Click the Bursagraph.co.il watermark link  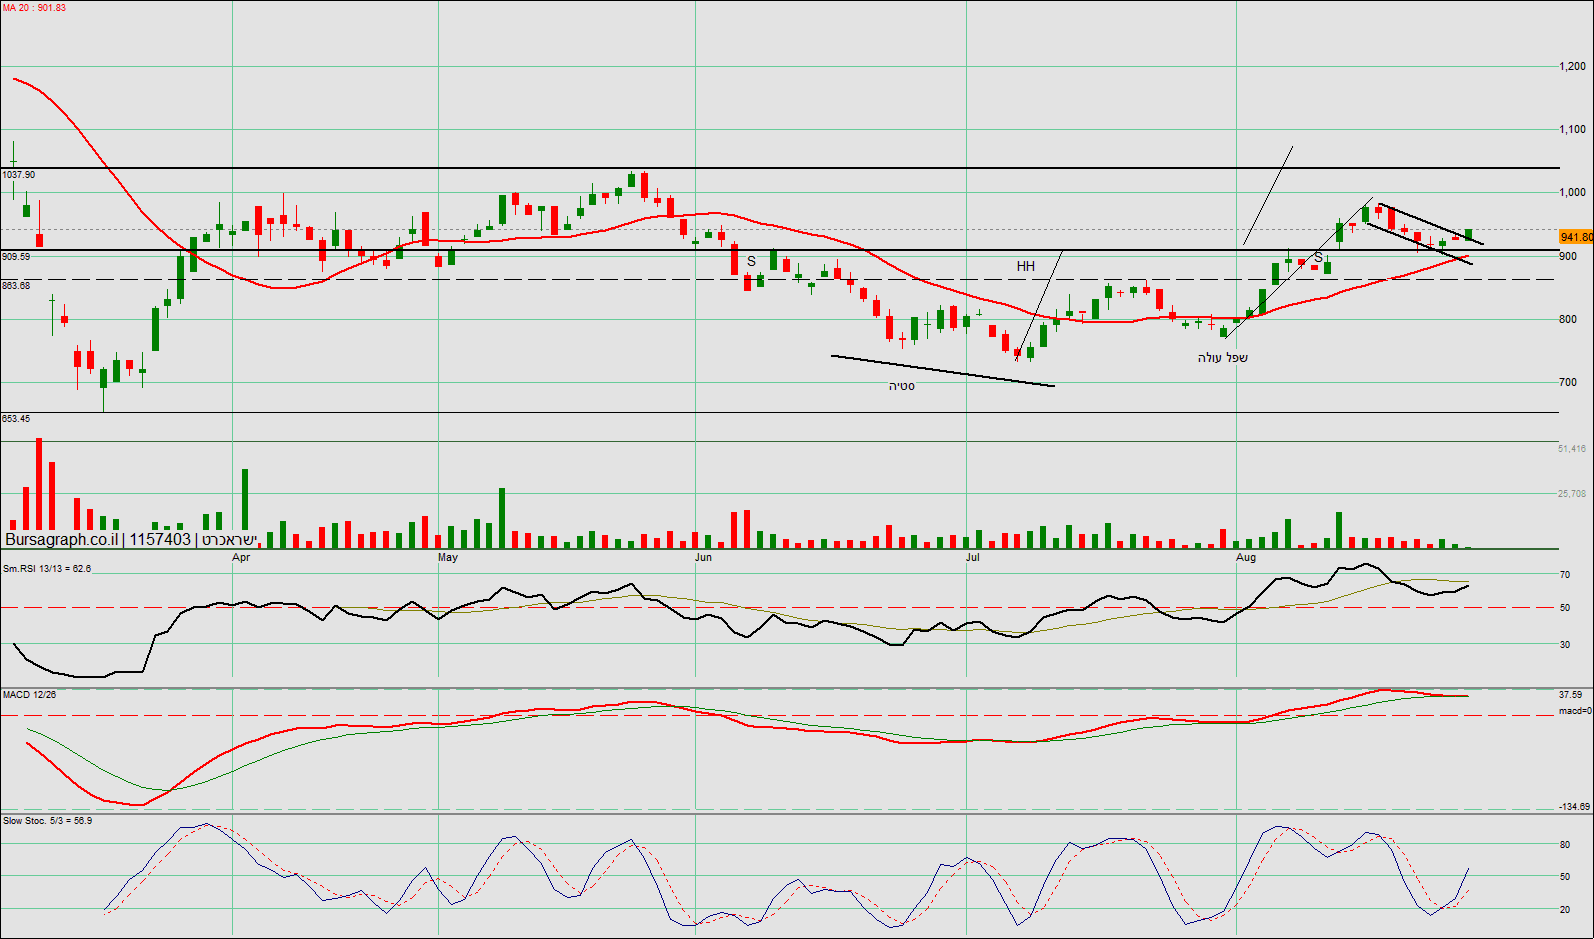click(x=61, y=540)
